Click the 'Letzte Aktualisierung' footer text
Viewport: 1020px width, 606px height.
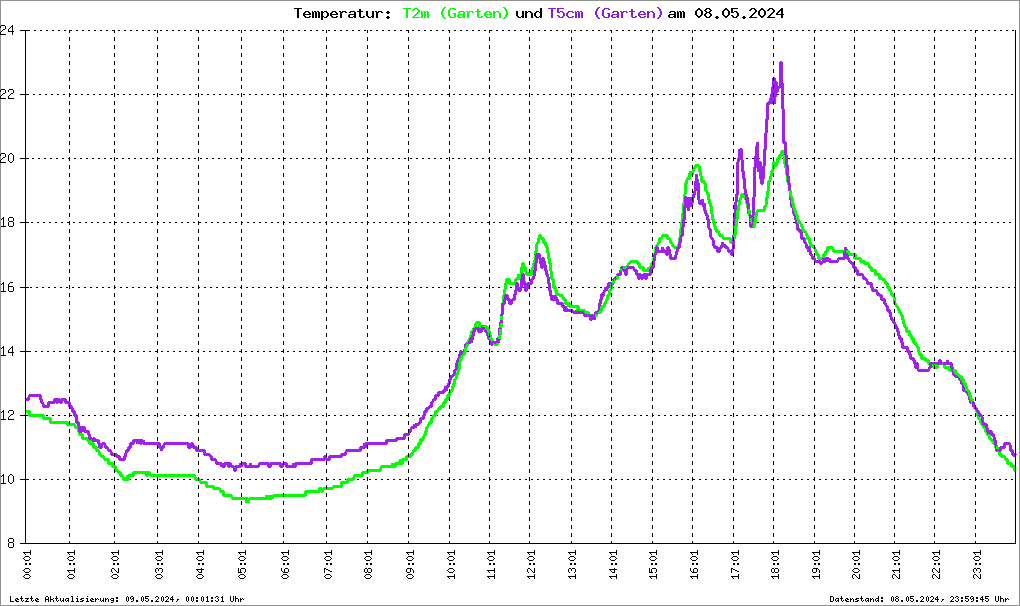(x=127, y=599)
